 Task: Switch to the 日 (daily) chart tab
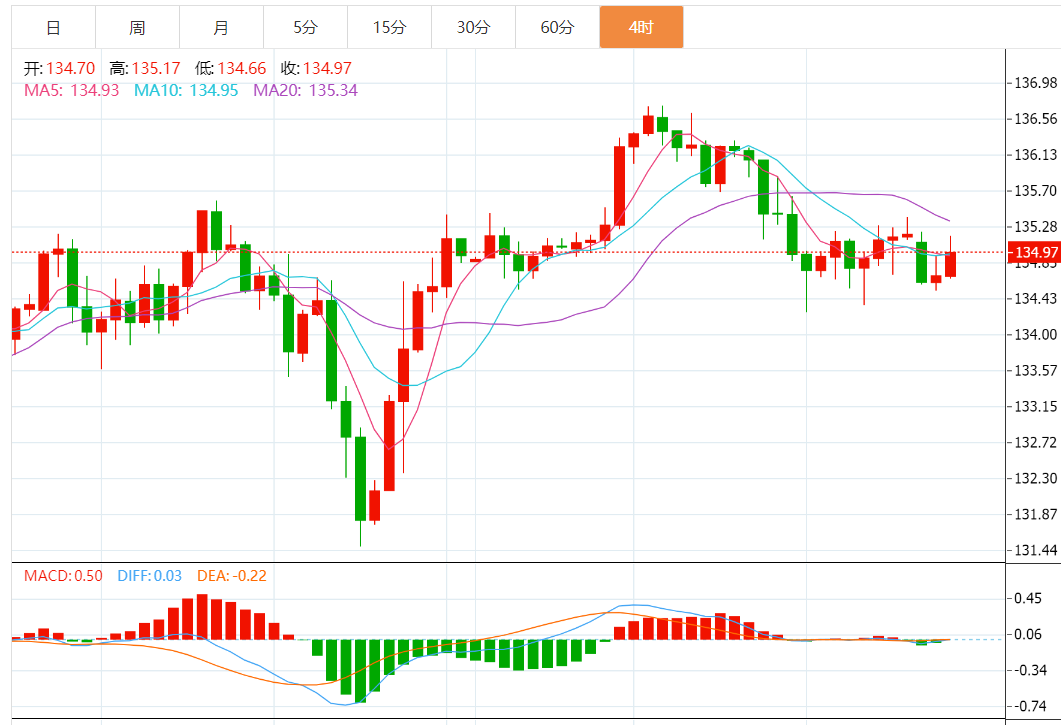coord(53,27)
